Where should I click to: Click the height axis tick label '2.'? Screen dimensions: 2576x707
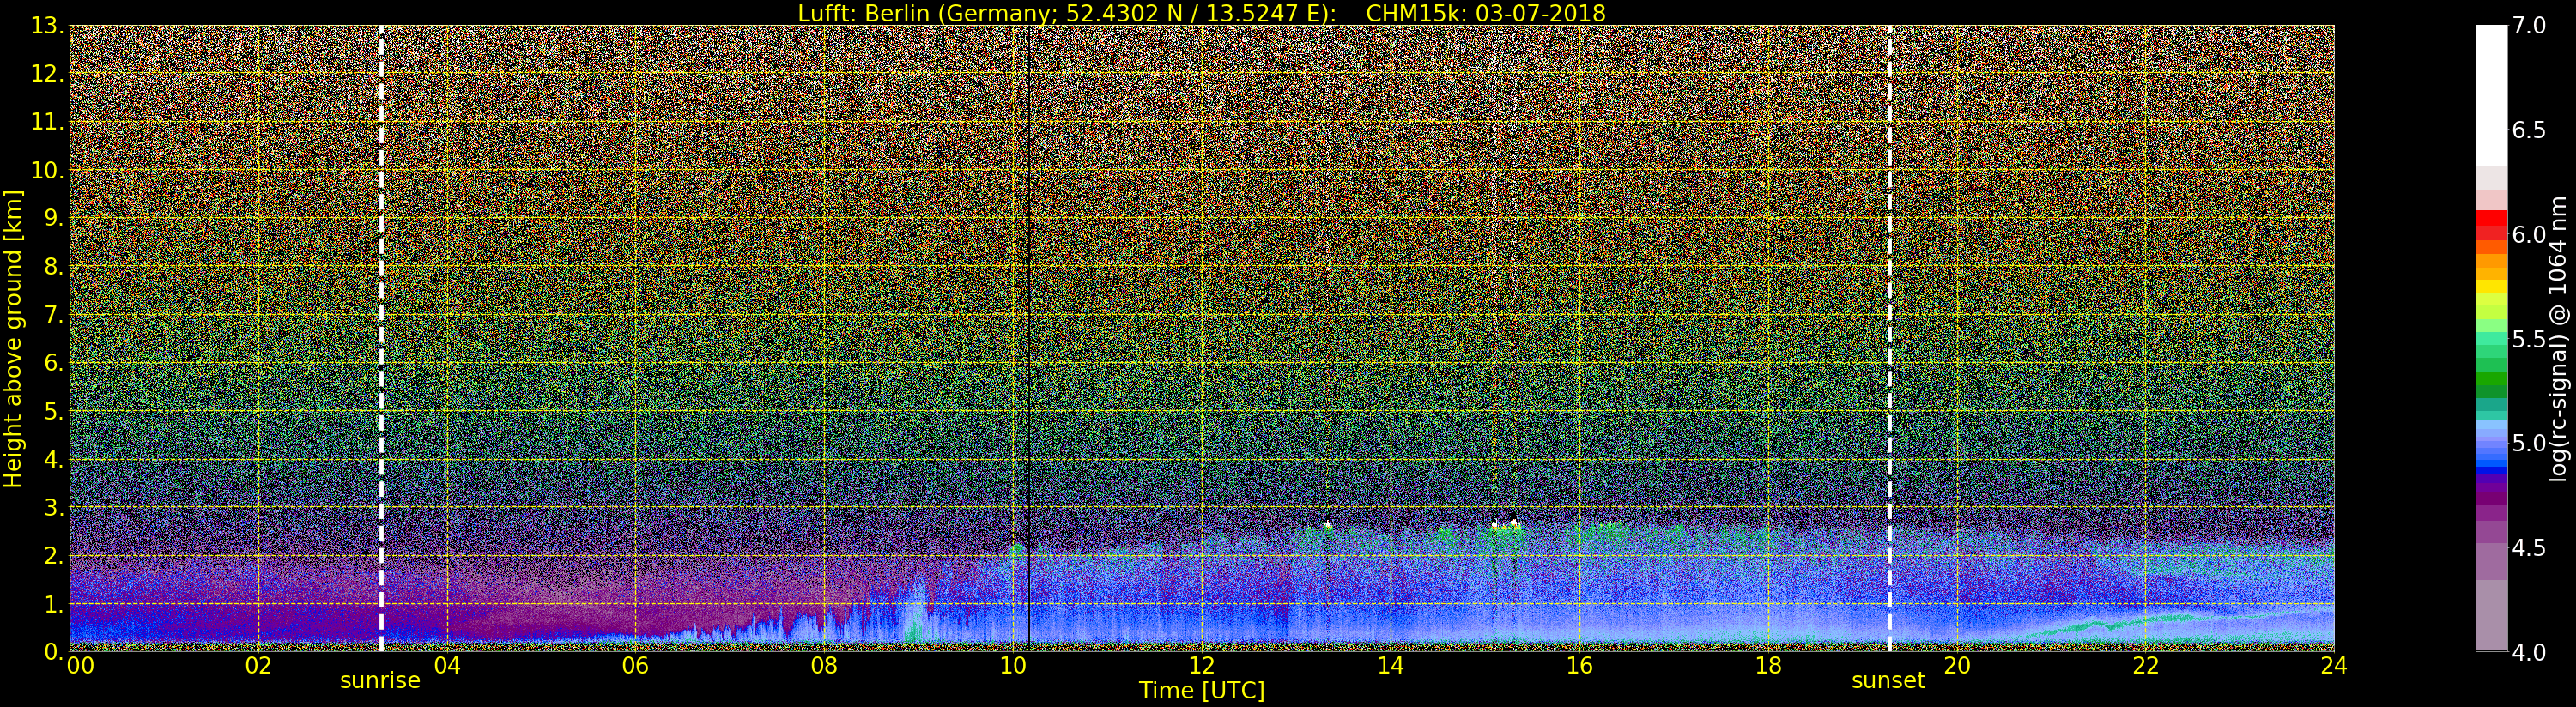click(x=54, y=555)
